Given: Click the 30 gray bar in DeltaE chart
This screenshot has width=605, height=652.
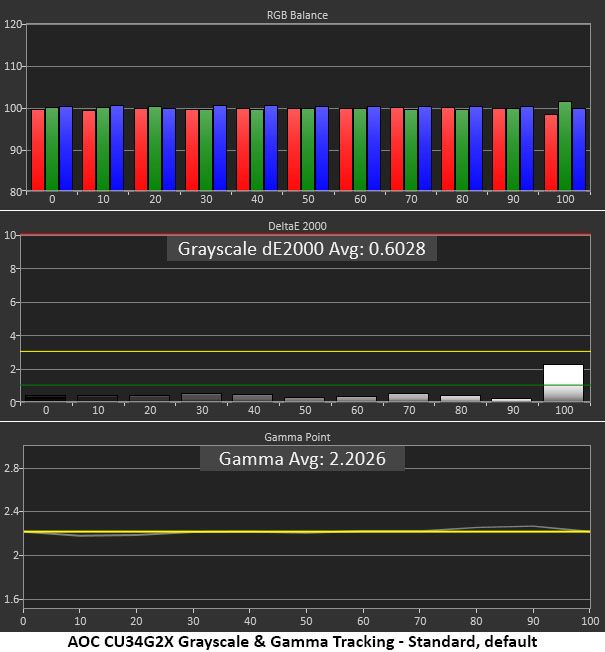Looking at the screenshot, I should (202, 398).
